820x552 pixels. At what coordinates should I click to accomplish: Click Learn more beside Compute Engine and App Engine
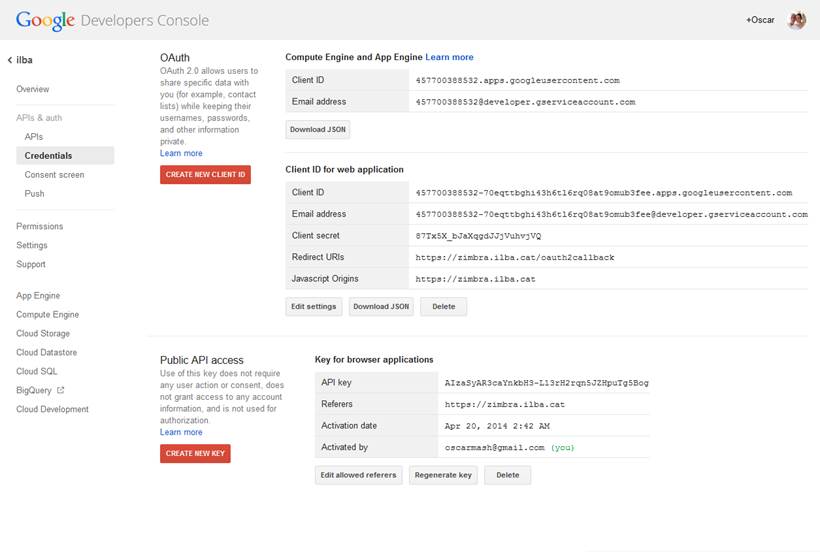pyautogui.click(x=449, y=57)
